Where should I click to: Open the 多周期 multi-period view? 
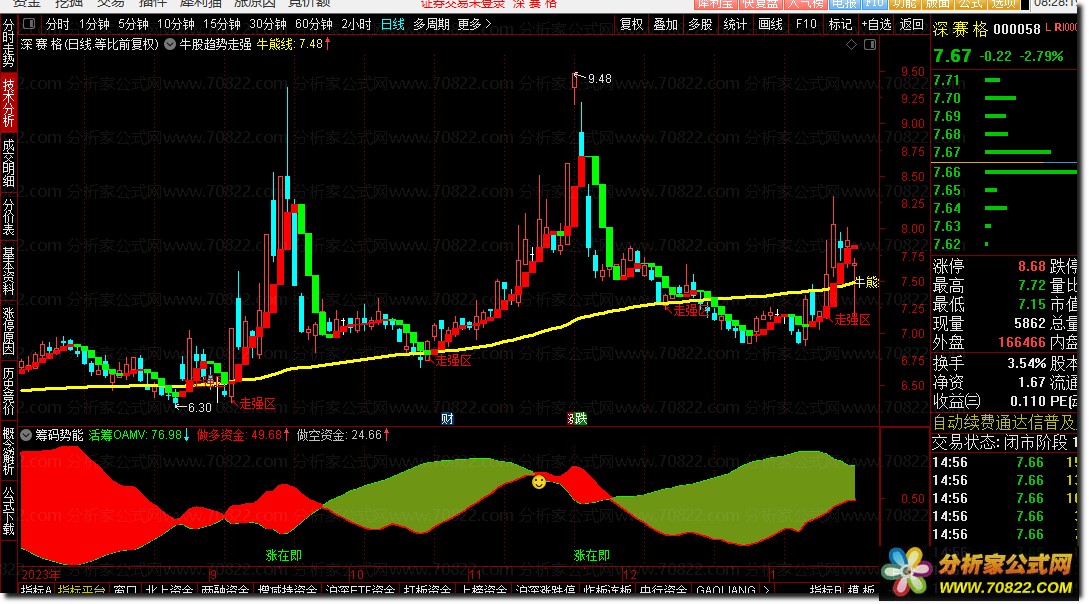point(431,24)
